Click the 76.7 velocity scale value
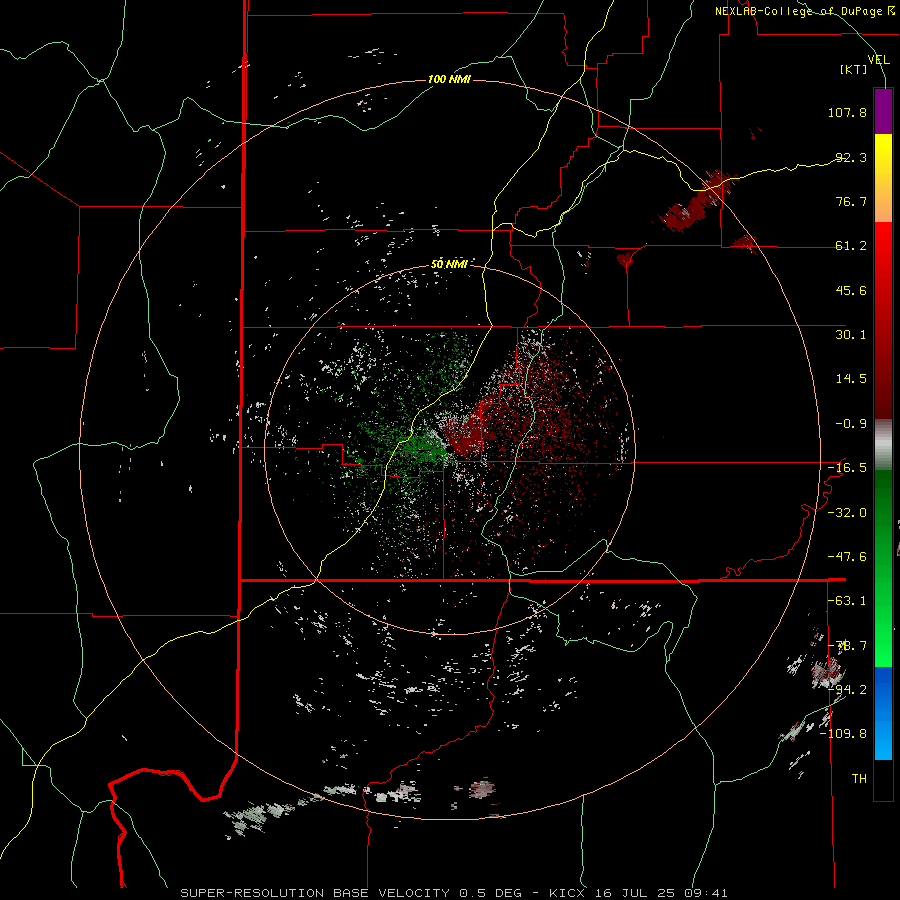 click(x=851, y=201)
